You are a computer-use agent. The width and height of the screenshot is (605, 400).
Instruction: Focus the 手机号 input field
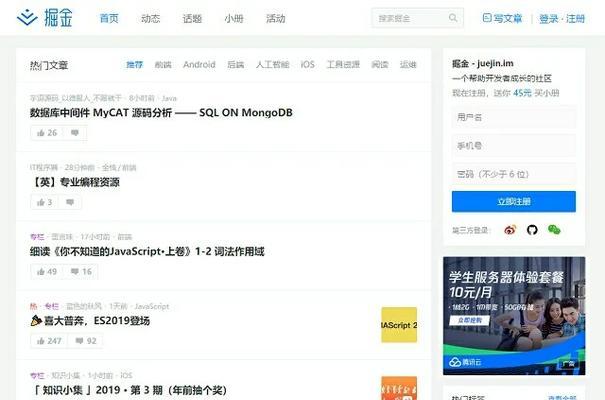(x=514, y=146)
